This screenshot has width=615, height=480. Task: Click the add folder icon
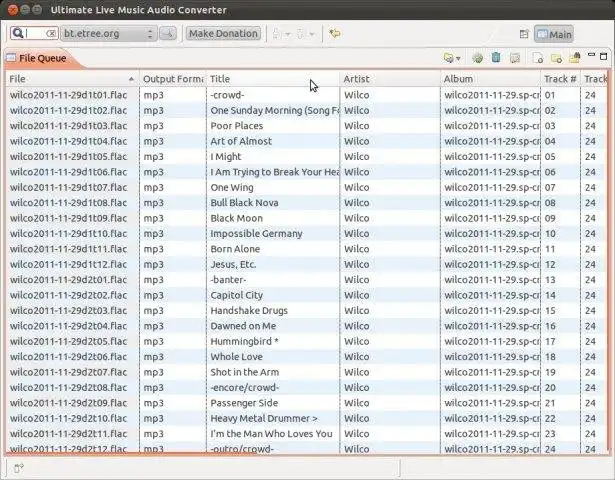556,58
